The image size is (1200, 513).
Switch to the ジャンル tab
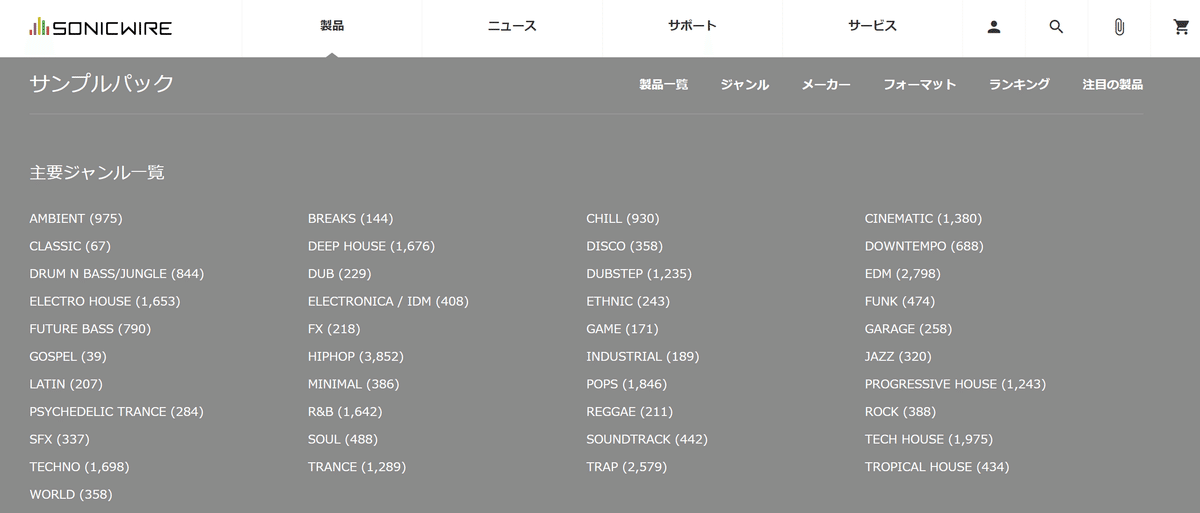pos(745,85)
